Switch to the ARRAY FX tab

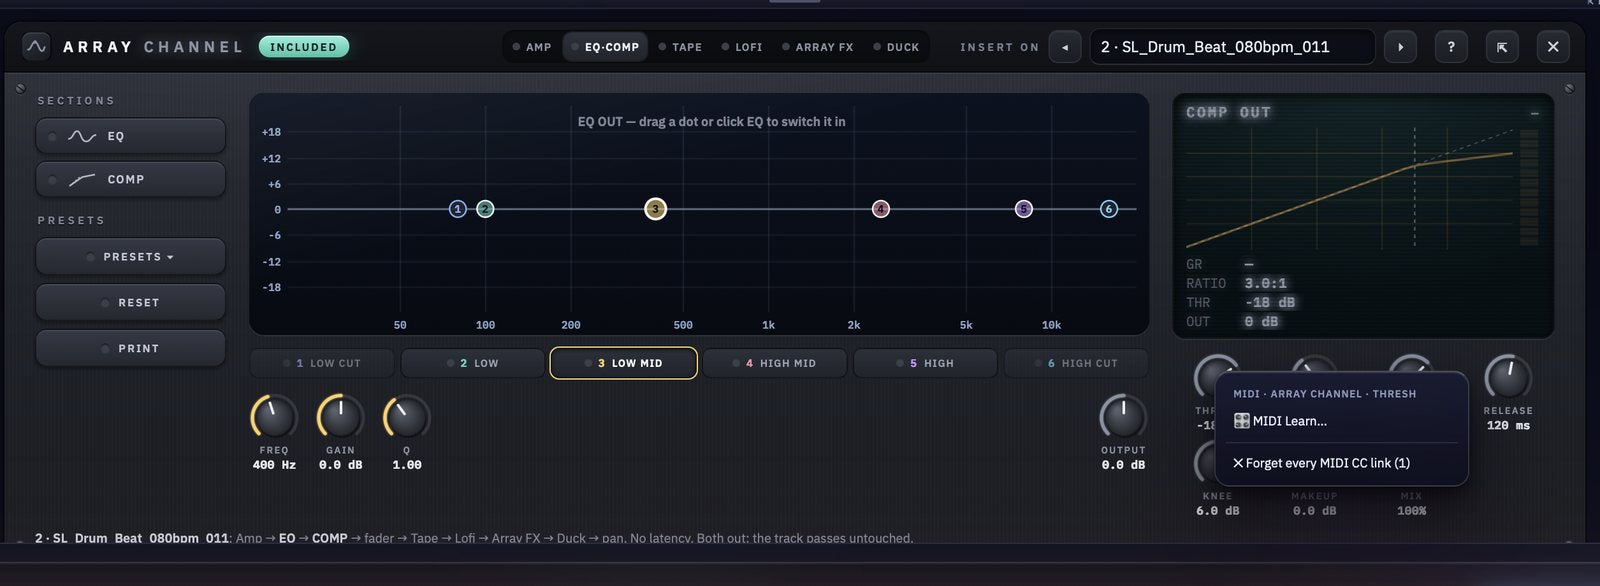tap(818, 47)
